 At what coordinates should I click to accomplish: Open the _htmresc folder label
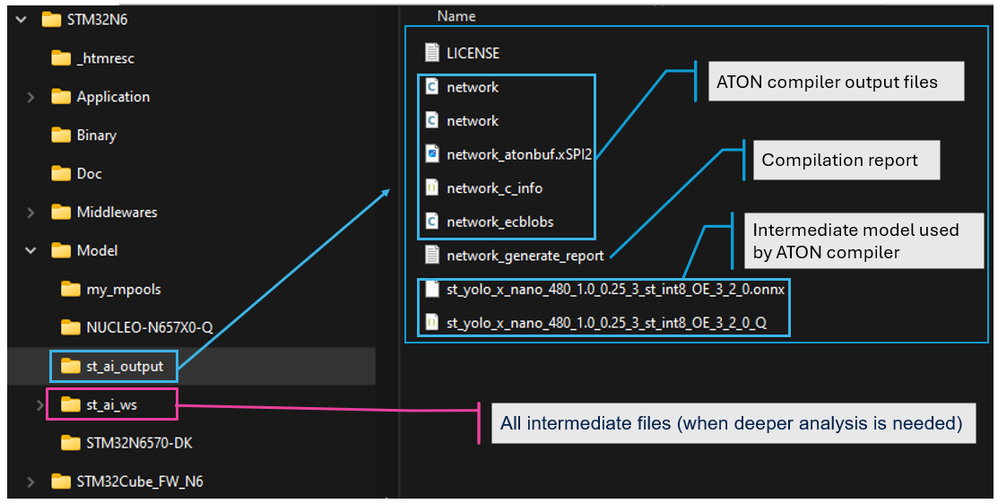coord(106,59)
